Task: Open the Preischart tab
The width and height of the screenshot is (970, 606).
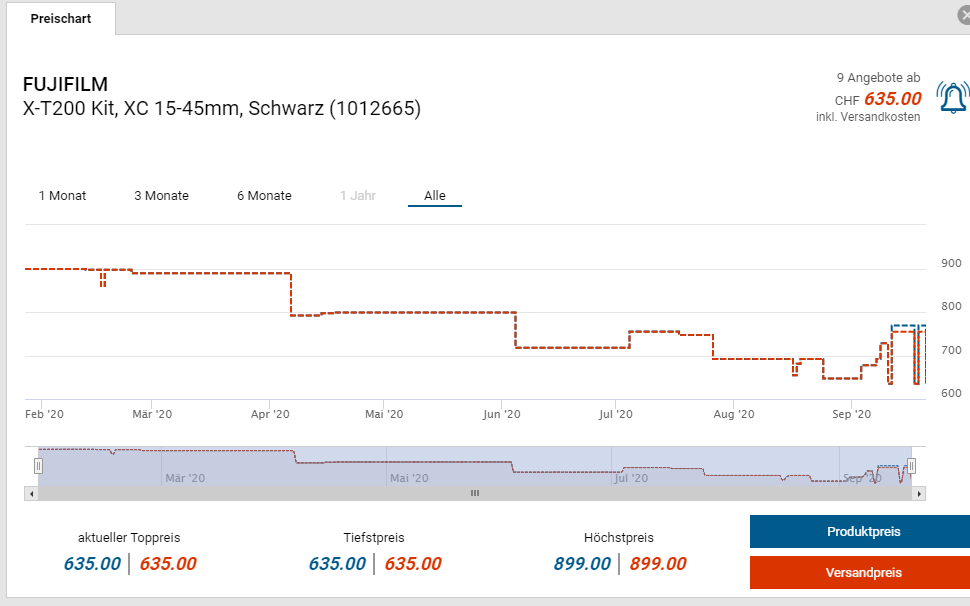Action: pos(60,19)
